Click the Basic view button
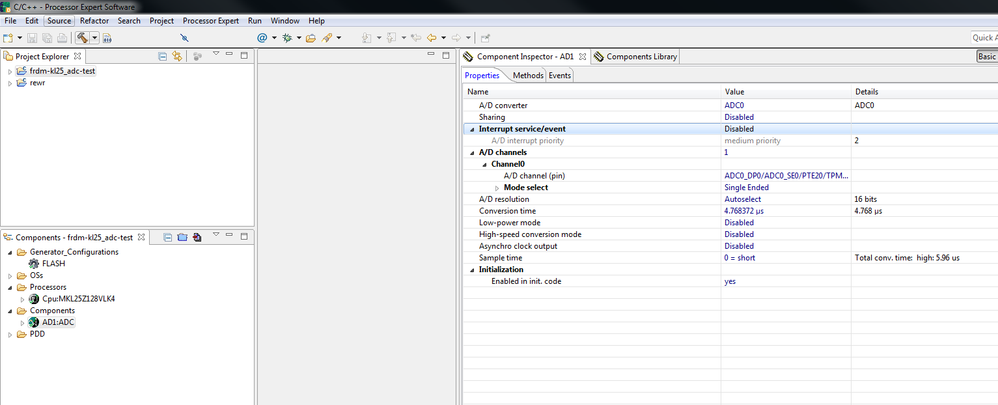This screenshot has height=405, width=998. [x=987, y=57]
